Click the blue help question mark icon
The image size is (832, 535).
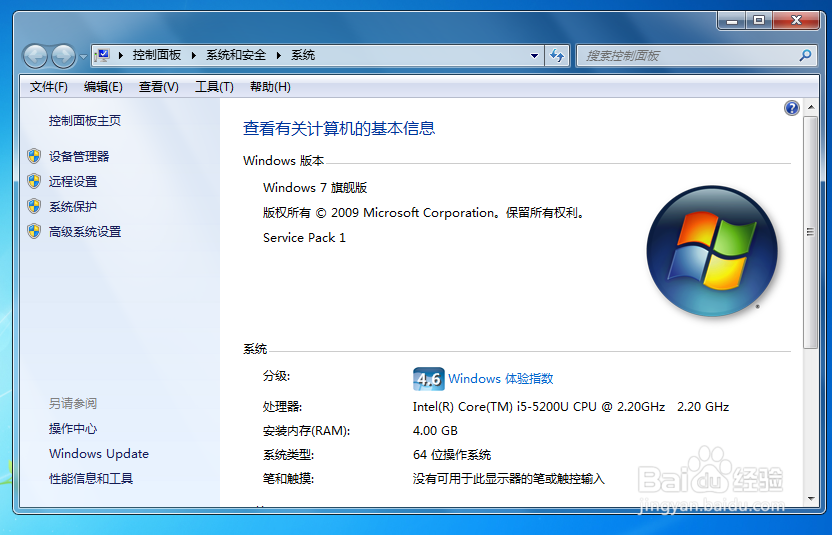(x=792, y=108)
